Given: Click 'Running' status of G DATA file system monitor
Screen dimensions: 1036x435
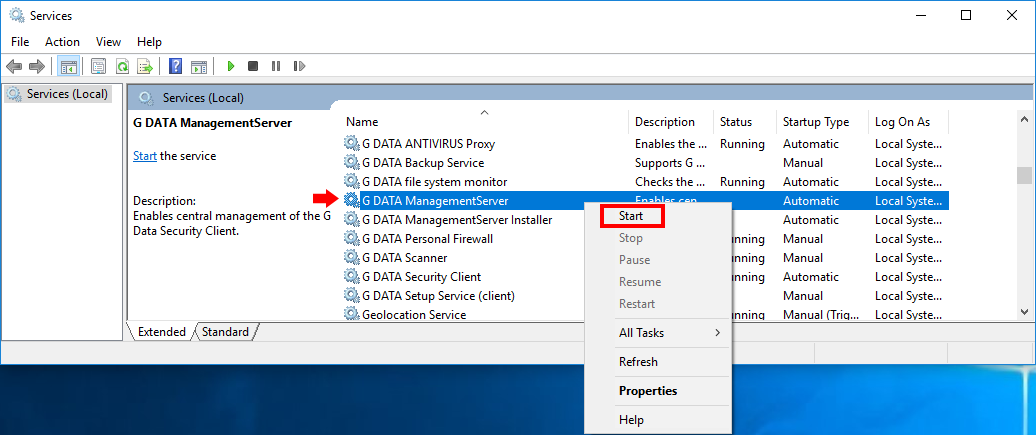Looking at the screenshot, I should [x=742, y=182].
